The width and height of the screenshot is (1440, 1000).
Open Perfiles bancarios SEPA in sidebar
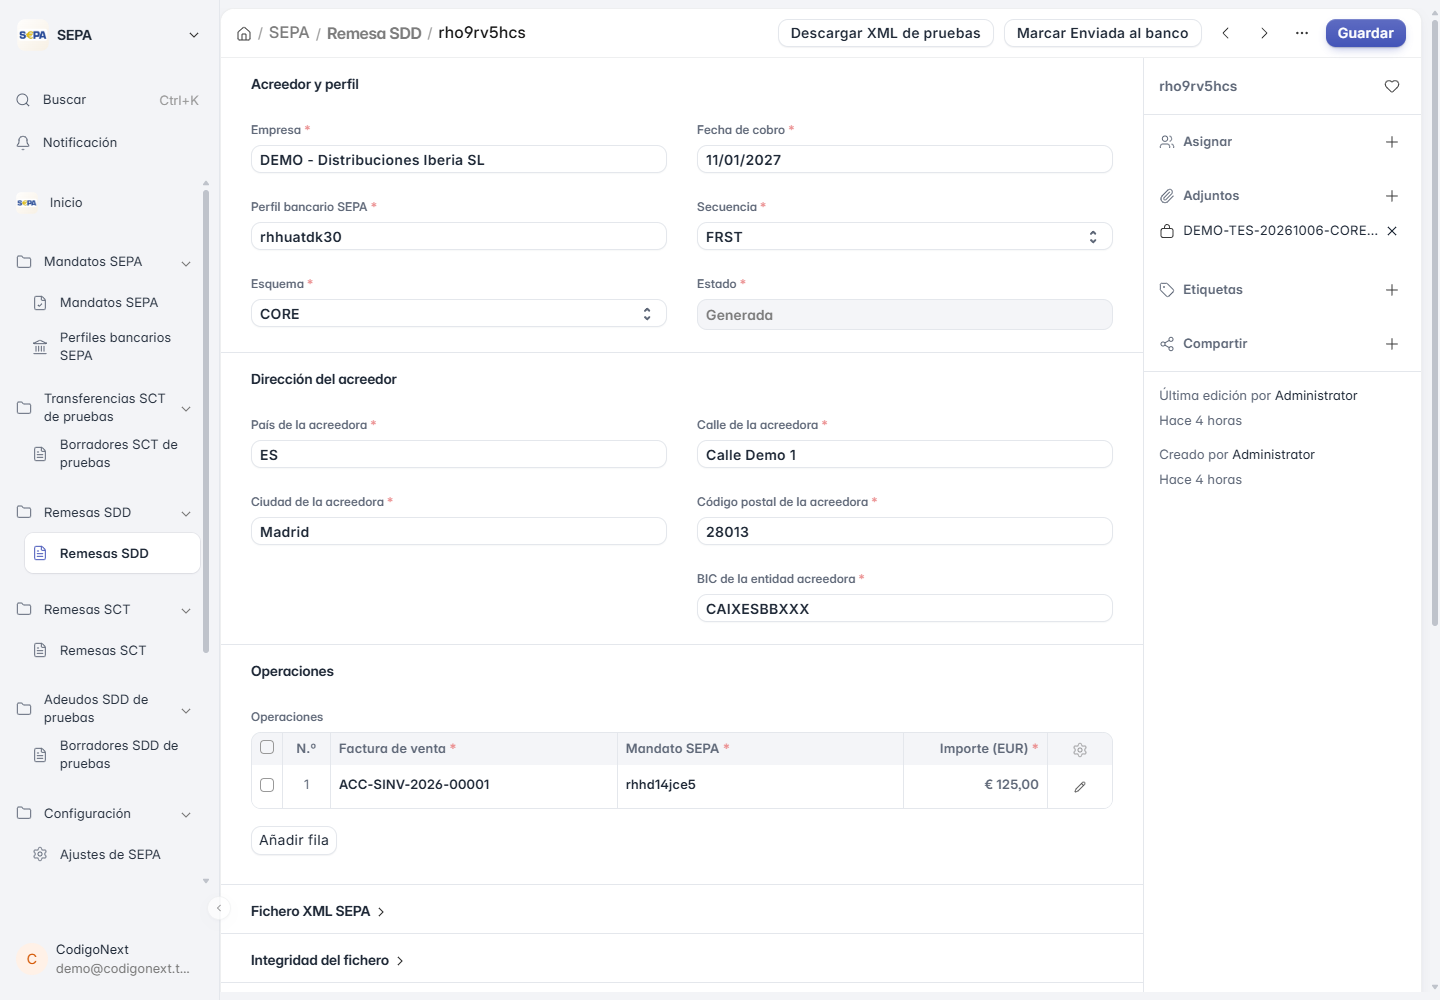click(x=112, y=347)
